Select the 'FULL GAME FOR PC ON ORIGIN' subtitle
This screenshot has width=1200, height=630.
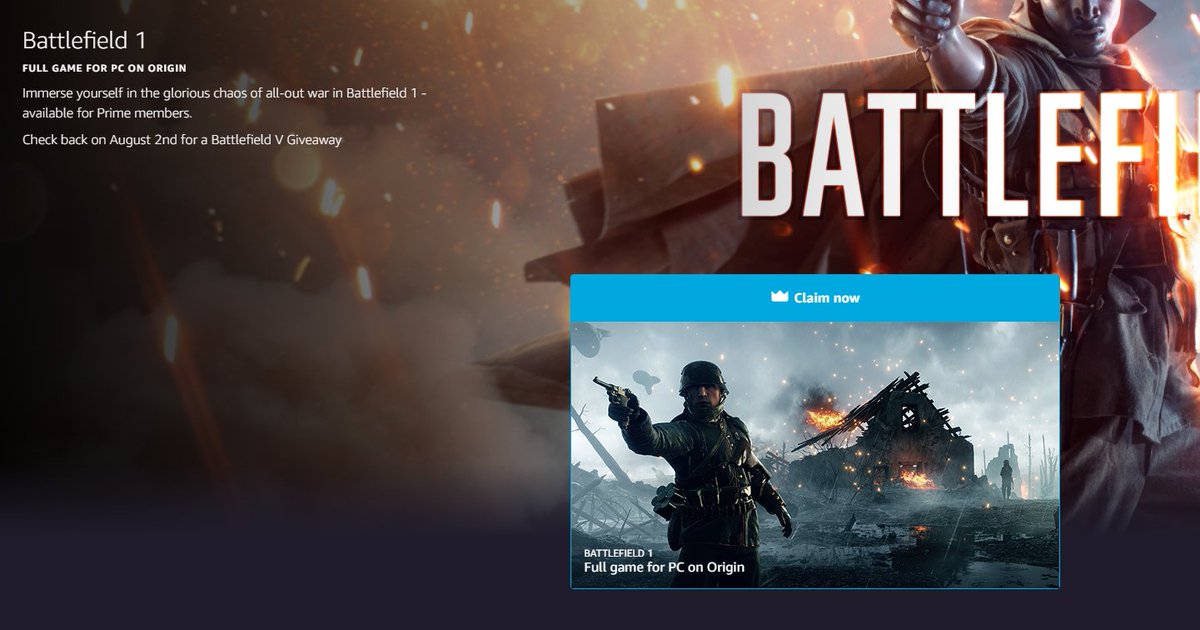106,69
